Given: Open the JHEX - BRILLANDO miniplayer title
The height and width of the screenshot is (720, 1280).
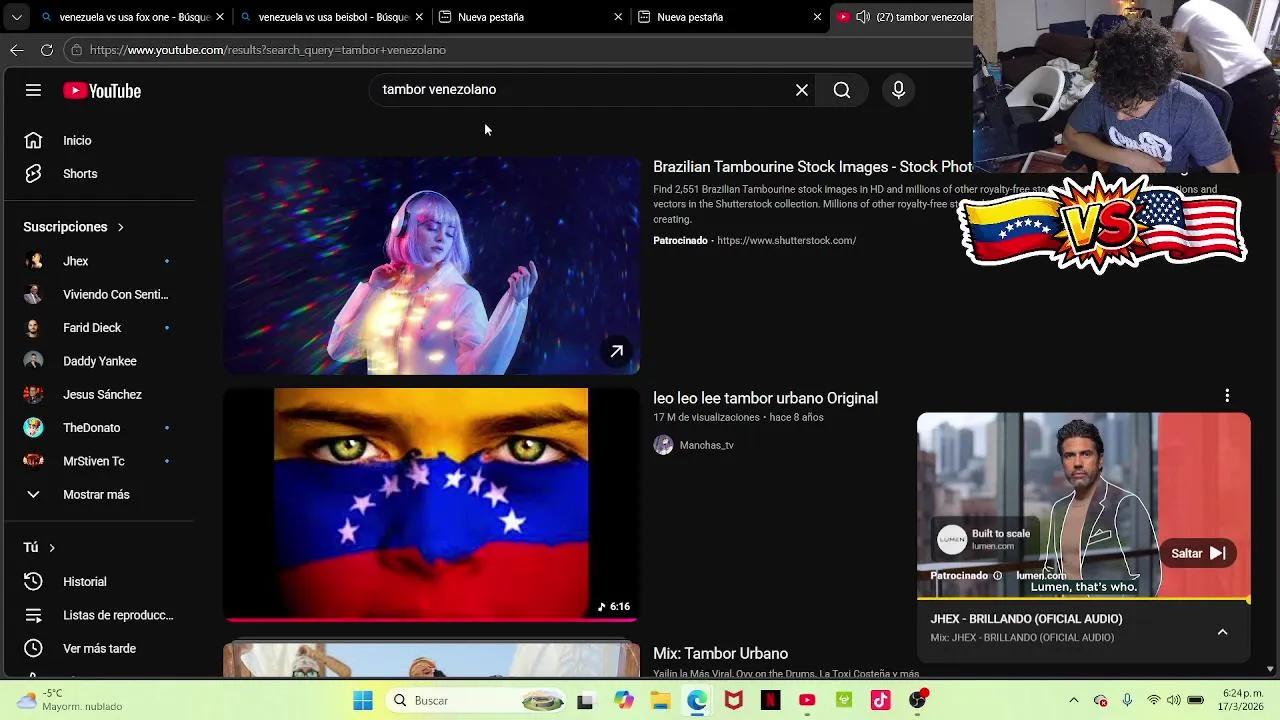Looking at the screenshot, I should [1026, 619].
